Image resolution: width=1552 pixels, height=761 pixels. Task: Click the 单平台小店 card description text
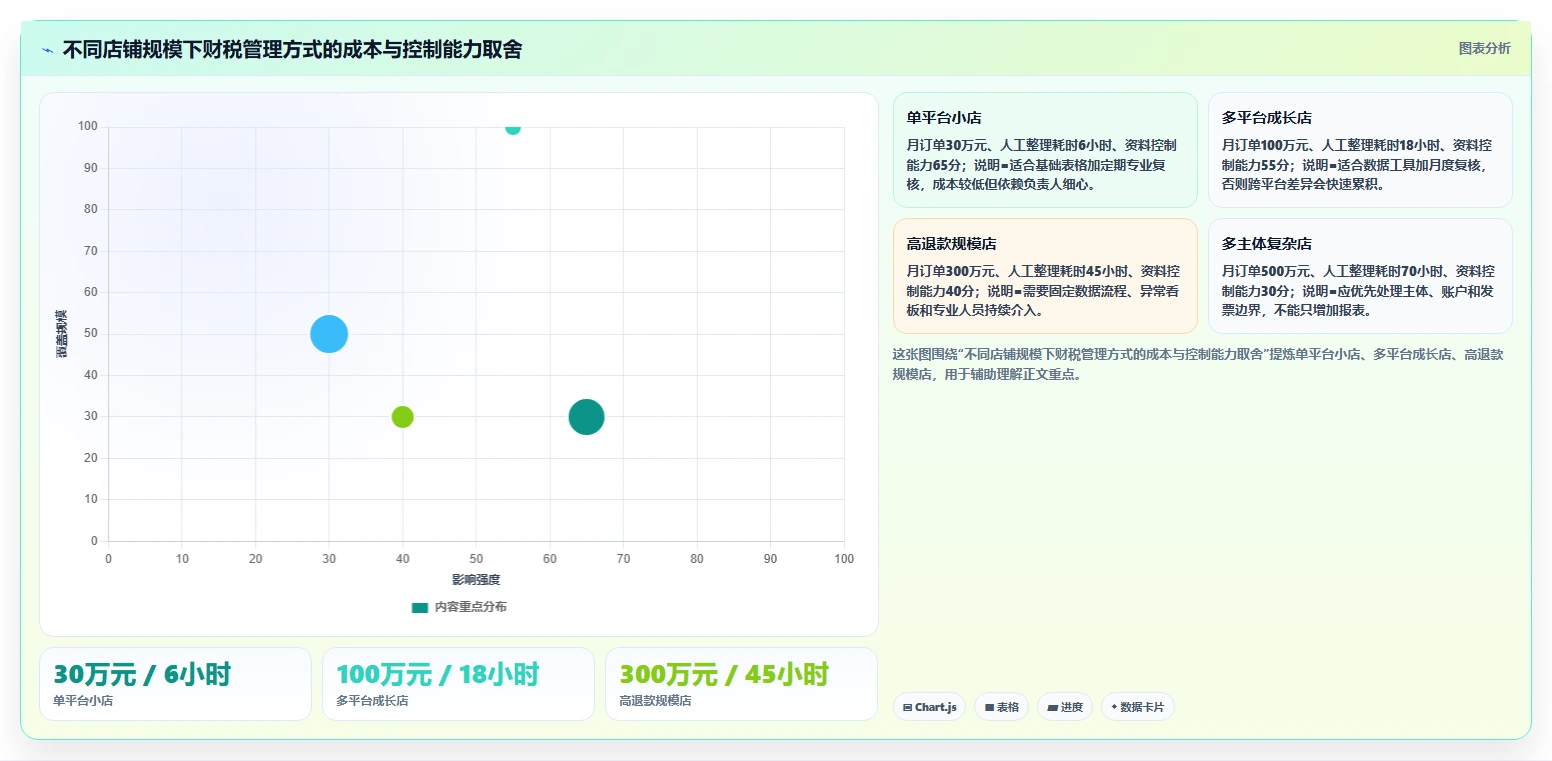tap(1041, 165)
